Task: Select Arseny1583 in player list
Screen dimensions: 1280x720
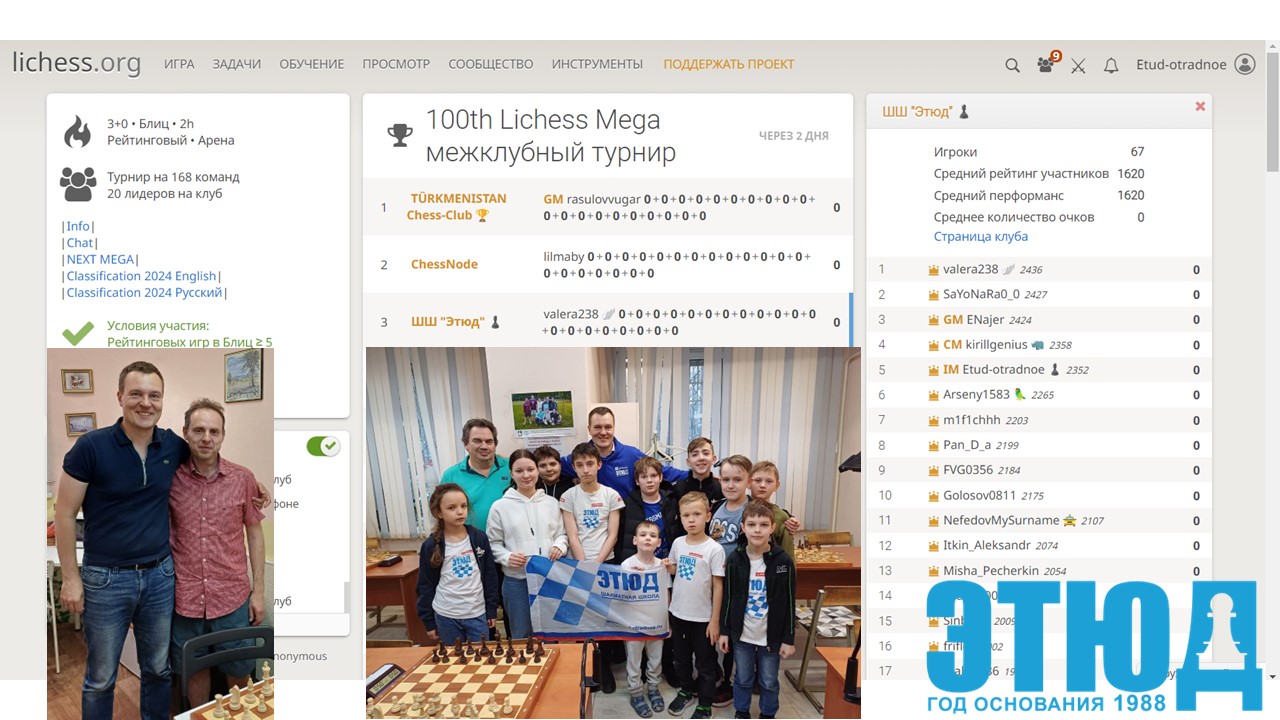Action: click(1039, 395)
